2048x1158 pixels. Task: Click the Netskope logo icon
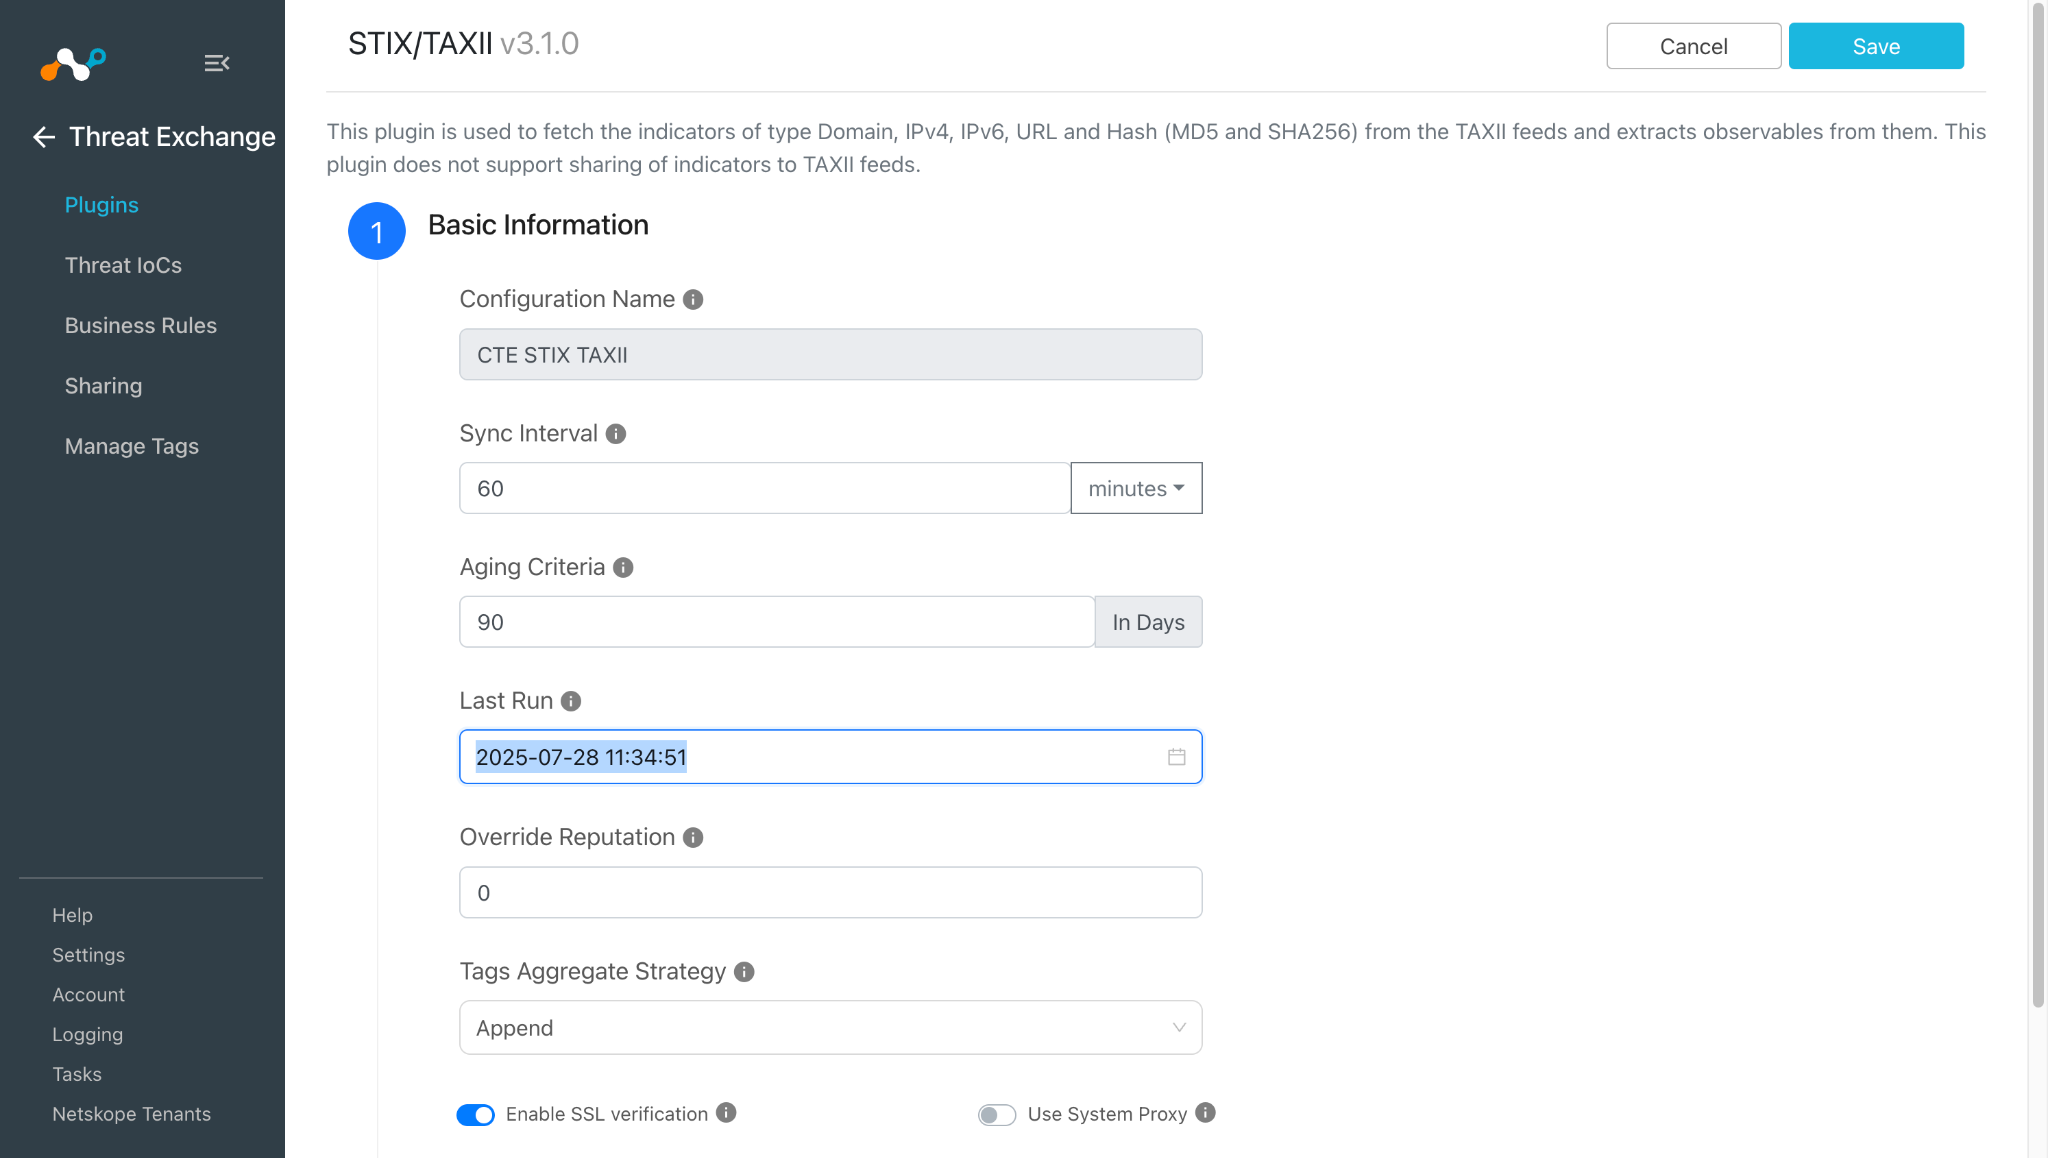tap(73, 64)
